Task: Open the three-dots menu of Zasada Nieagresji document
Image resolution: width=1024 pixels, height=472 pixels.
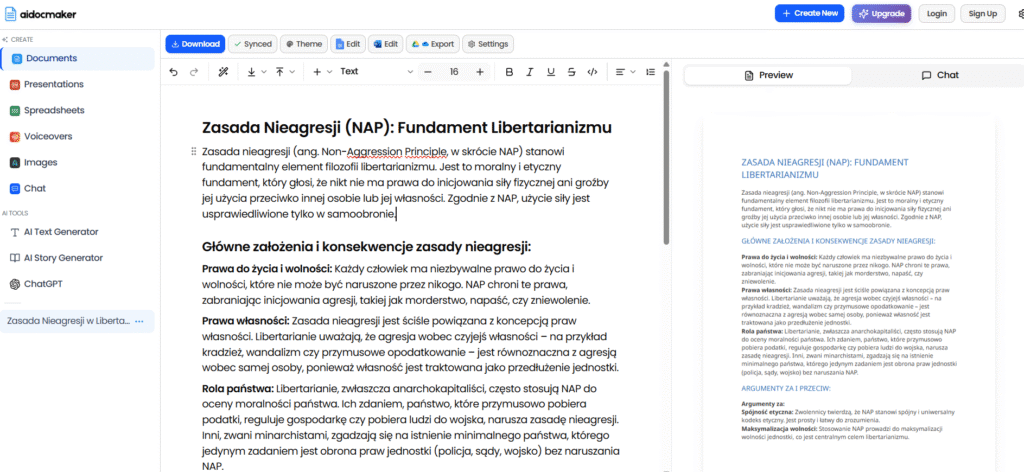Action: click(139, 321)
